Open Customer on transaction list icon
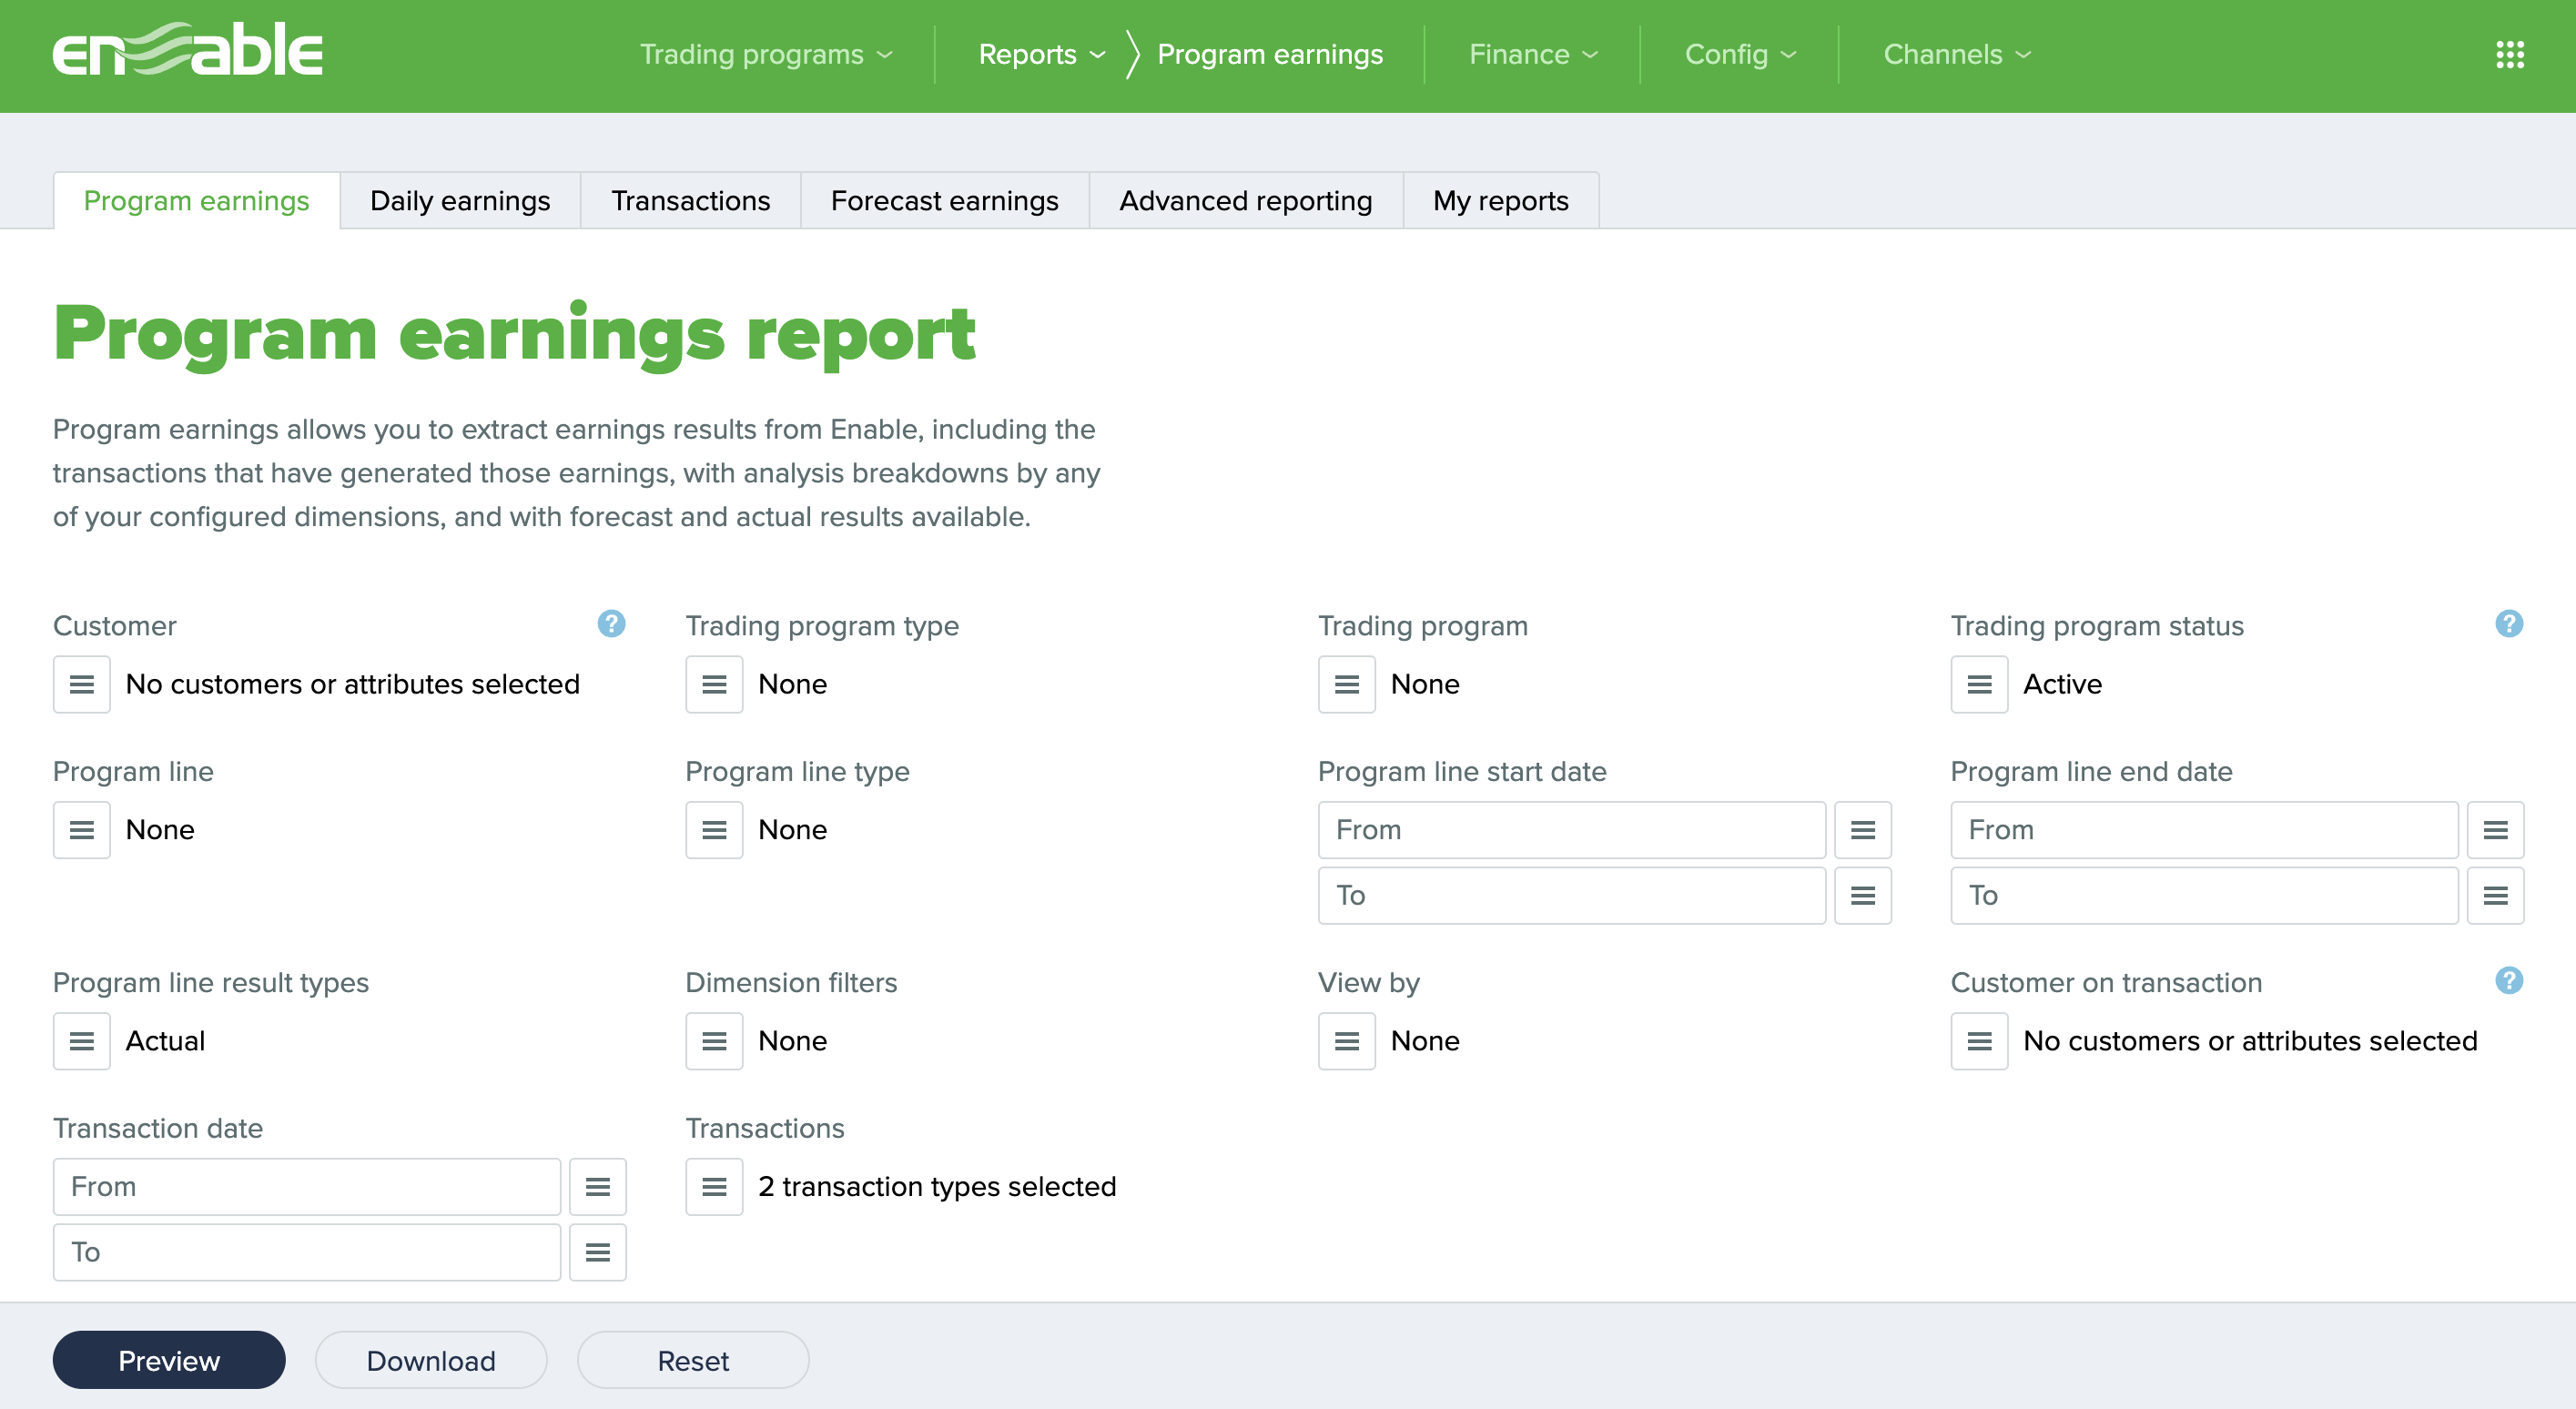This screenshot has height=1409, width=2576. click(x=1979, y=1041)
